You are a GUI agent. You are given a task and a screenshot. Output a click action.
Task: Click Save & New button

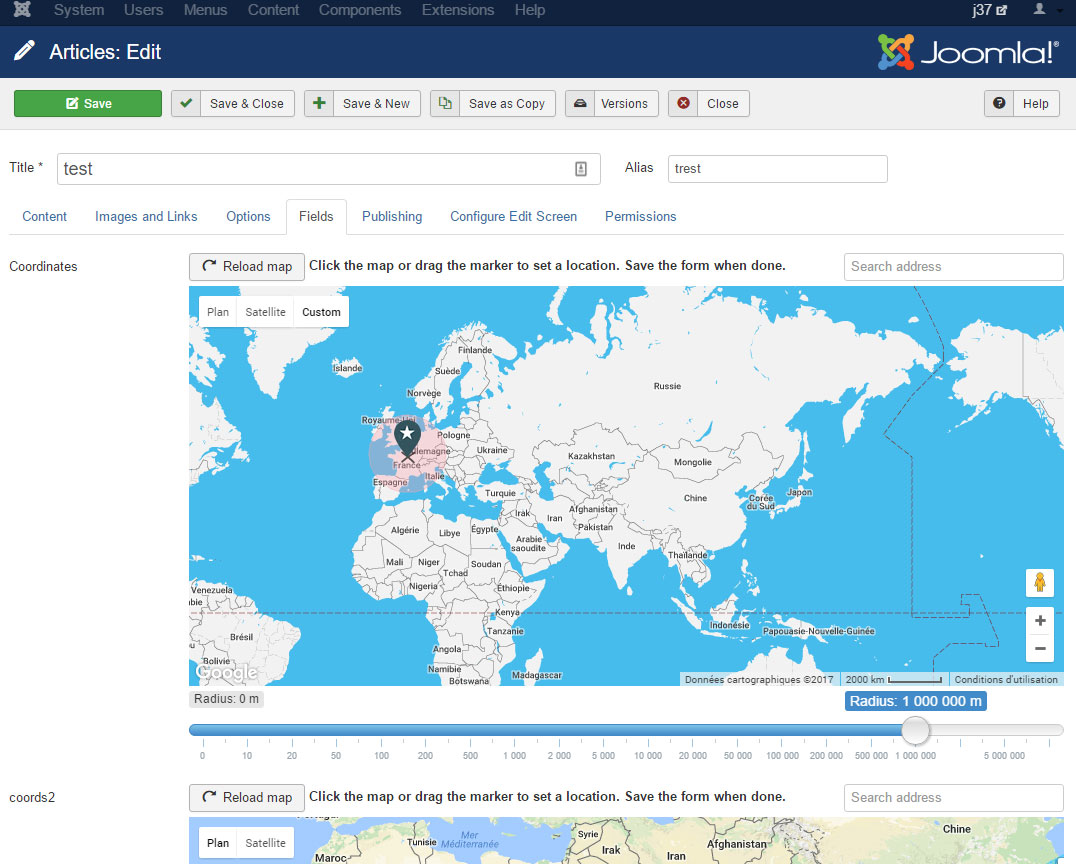coord(362,104)
